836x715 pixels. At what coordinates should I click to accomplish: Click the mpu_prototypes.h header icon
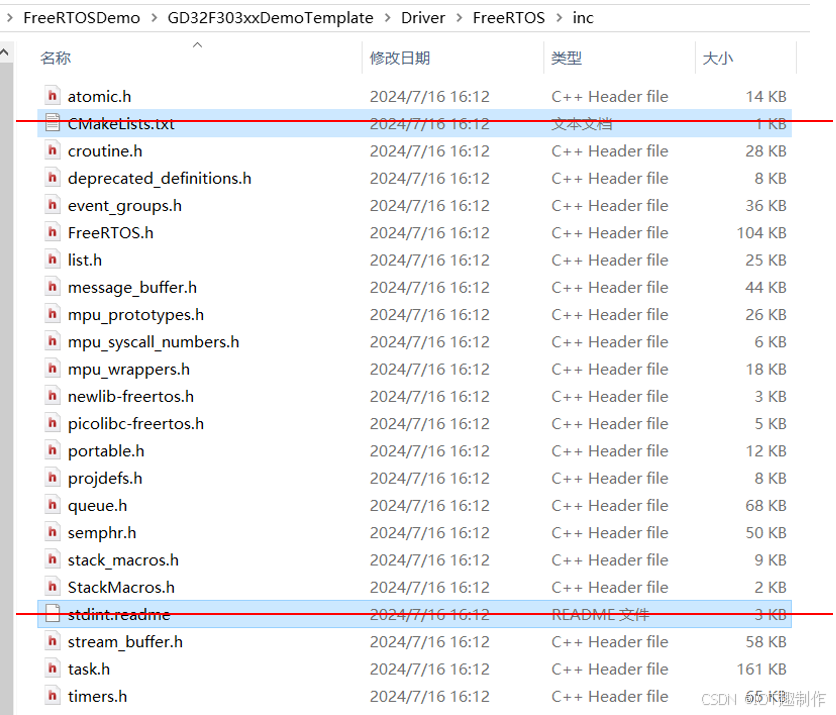(52, 314)
